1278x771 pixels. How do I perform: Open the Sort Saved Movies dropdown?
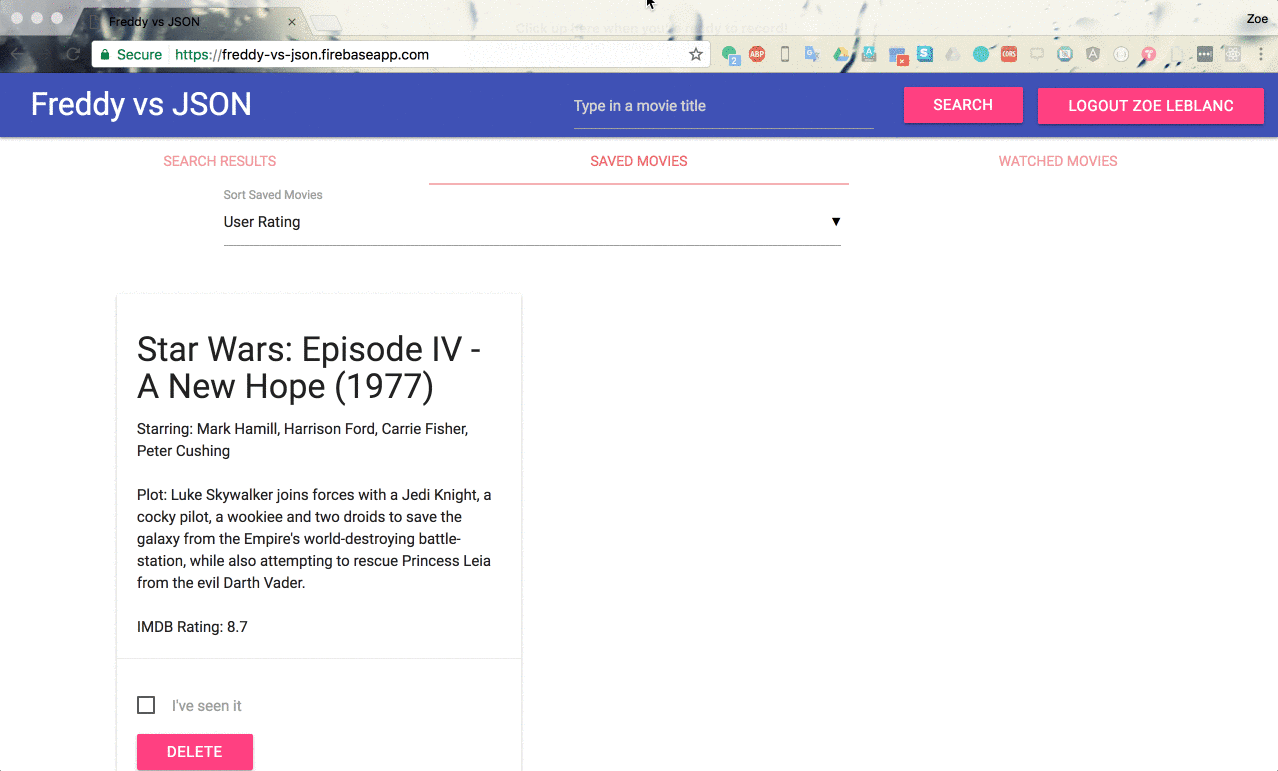(532, 222)
